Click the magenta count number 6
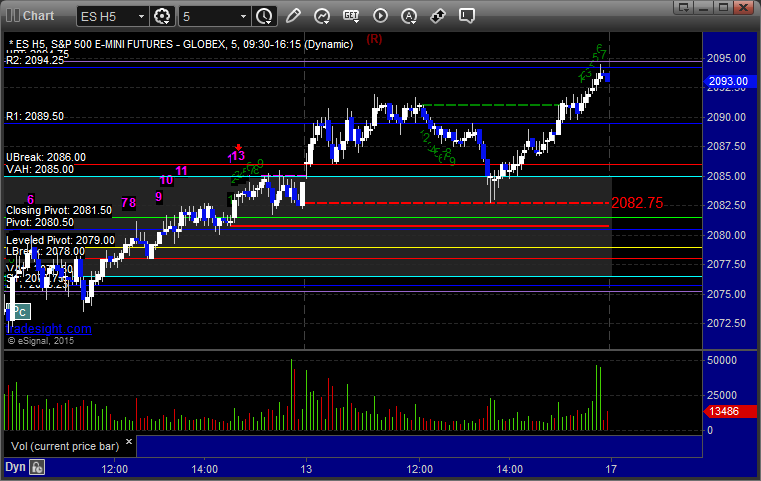Image resolution: width=761 pixels, height=481 pixels. [x=31, y=199]
